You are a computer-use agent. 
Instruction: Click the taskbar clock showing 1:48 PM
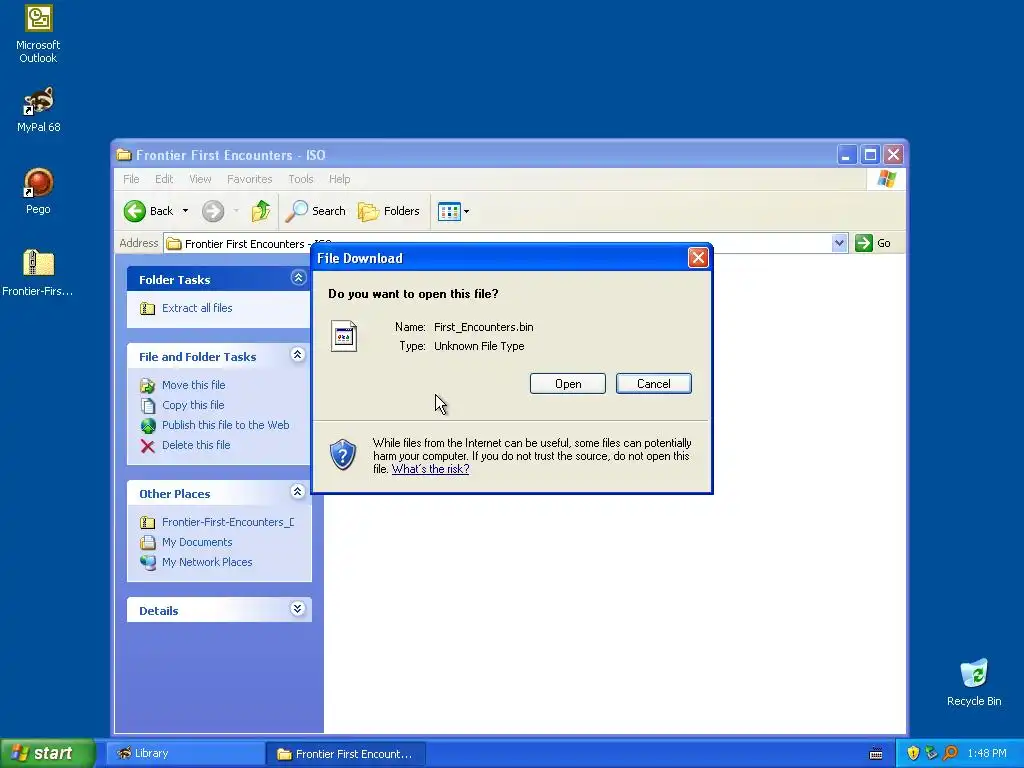click(x=987, y=753)
